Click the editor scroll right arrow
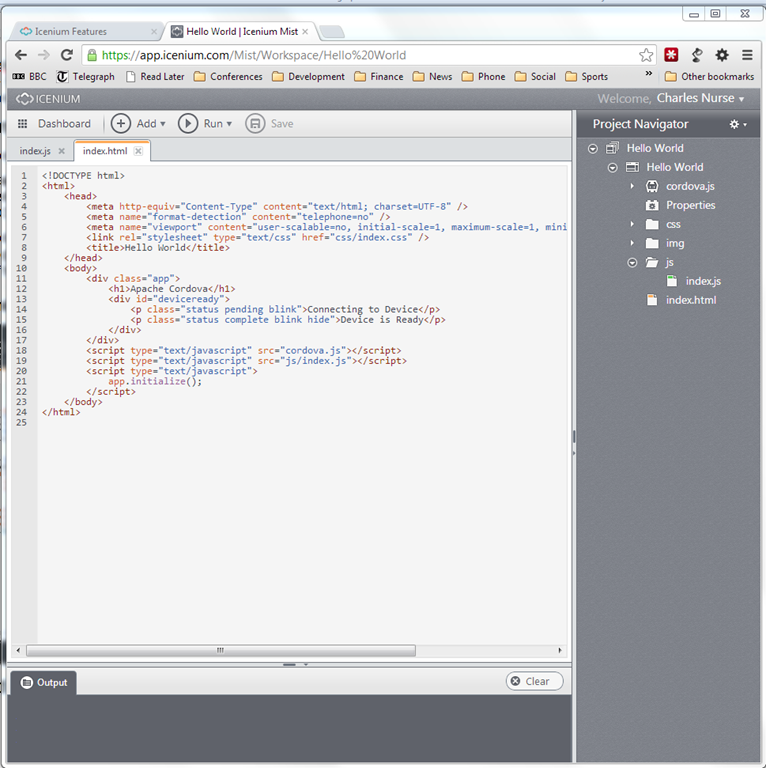Image resolution: width=766 pixels, height=768 pixels. click(560, 650)
